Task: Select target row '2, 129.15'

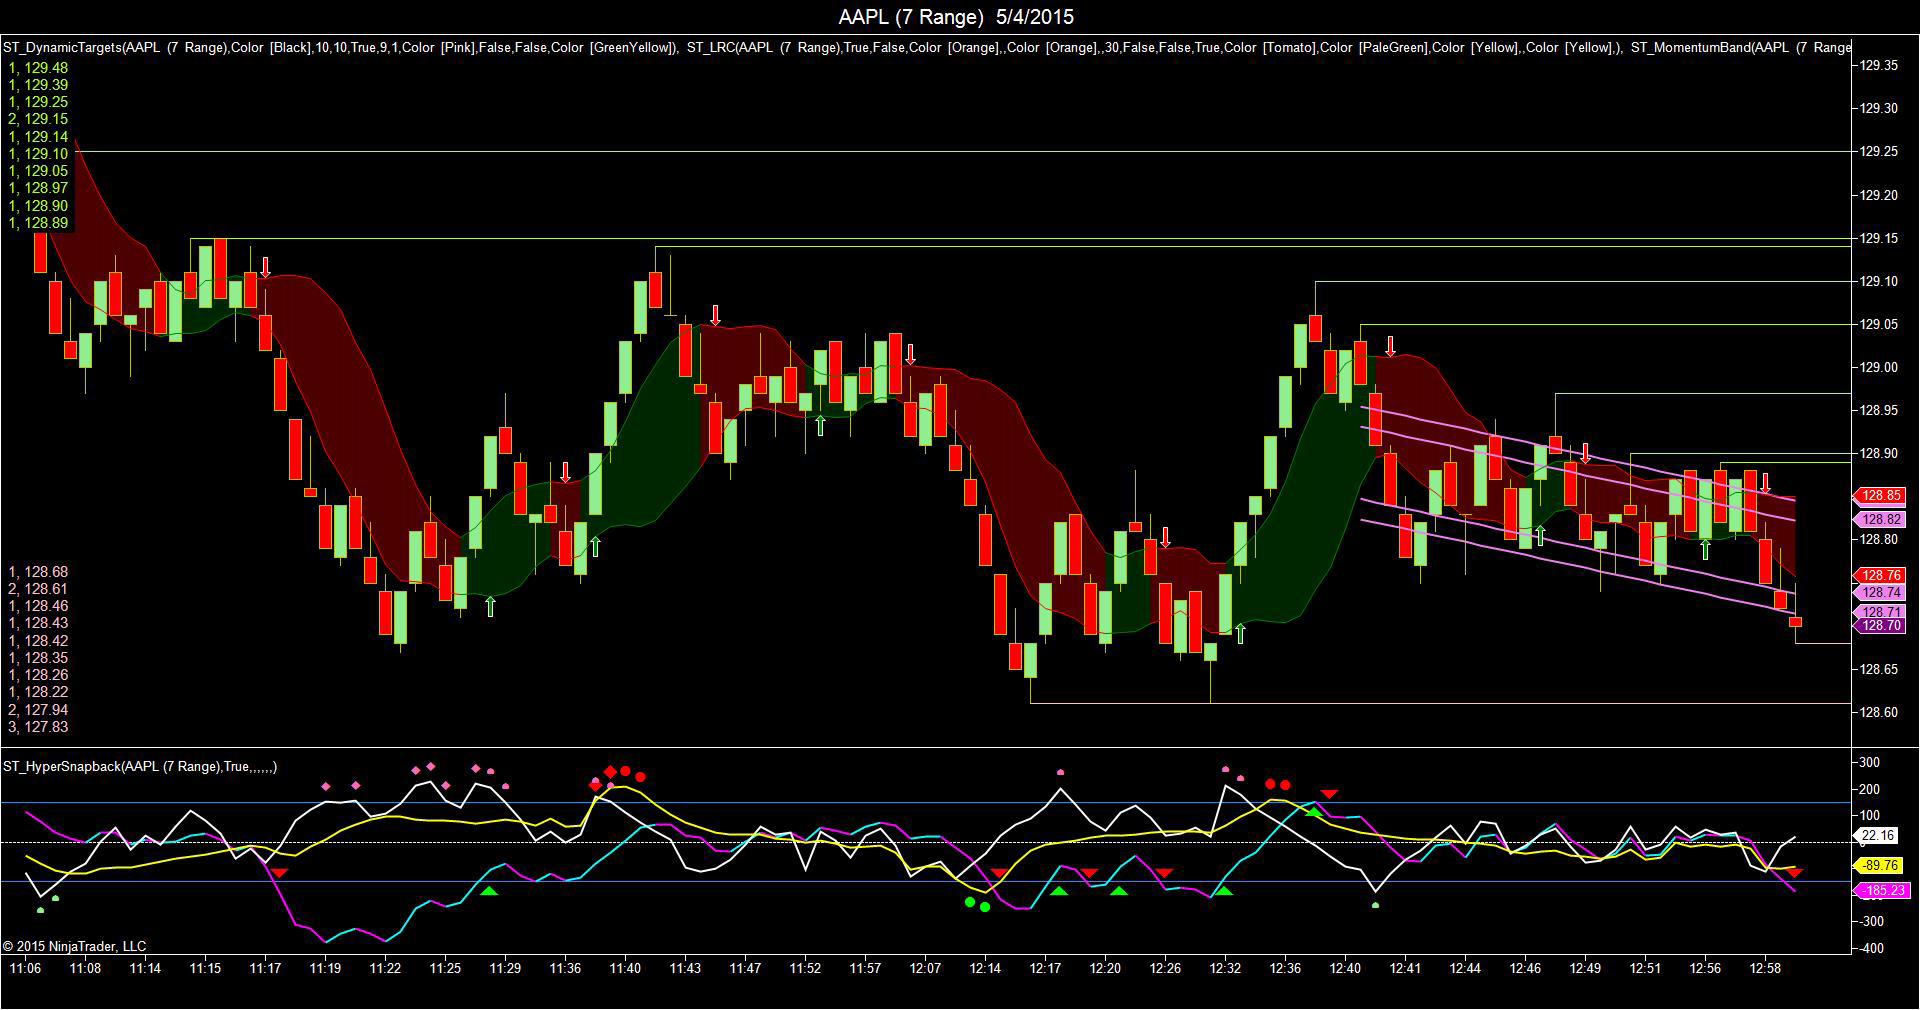Action: pos(38,119)
